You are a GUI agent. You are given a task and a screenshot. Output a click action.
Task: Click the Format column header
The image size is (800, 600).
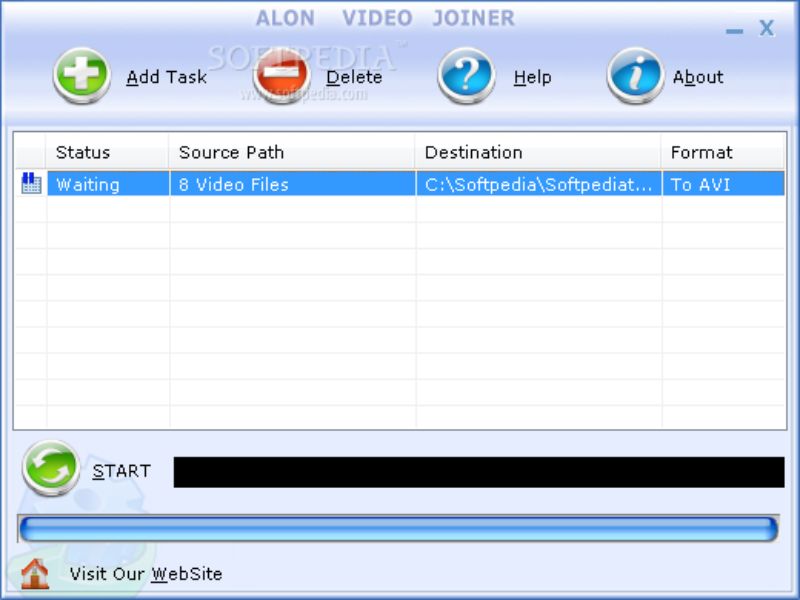[x=701, y=152]
